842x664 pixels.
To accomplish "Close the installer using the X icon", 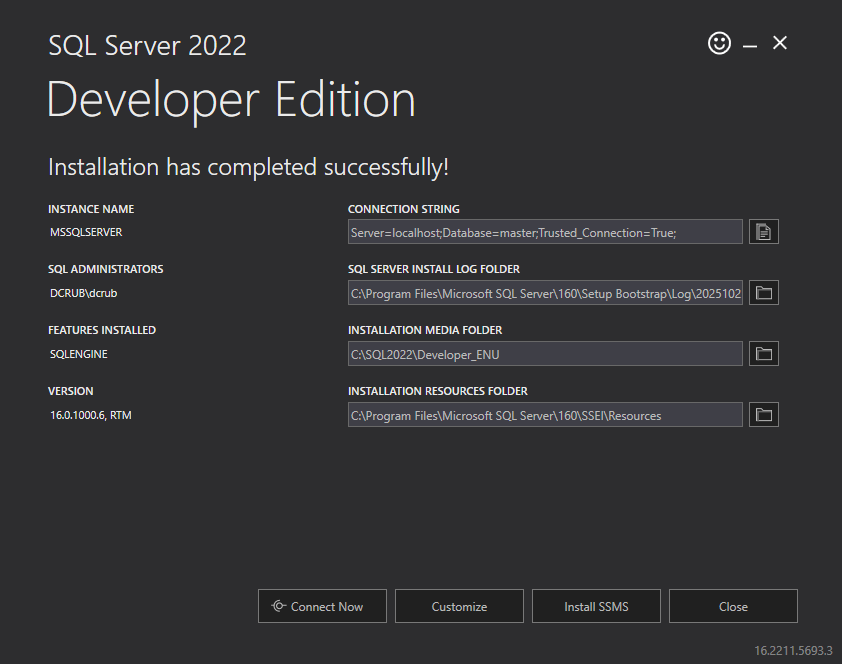I will point(780,43).
